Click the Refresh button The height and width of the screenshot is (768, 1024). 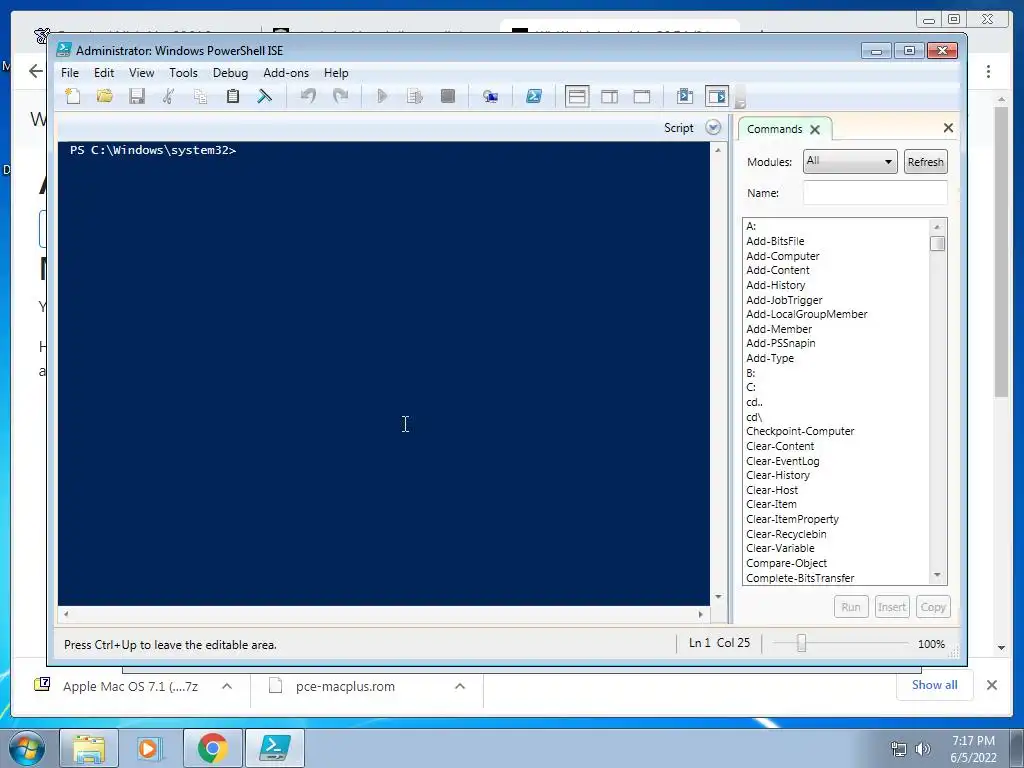coord(925,162)
